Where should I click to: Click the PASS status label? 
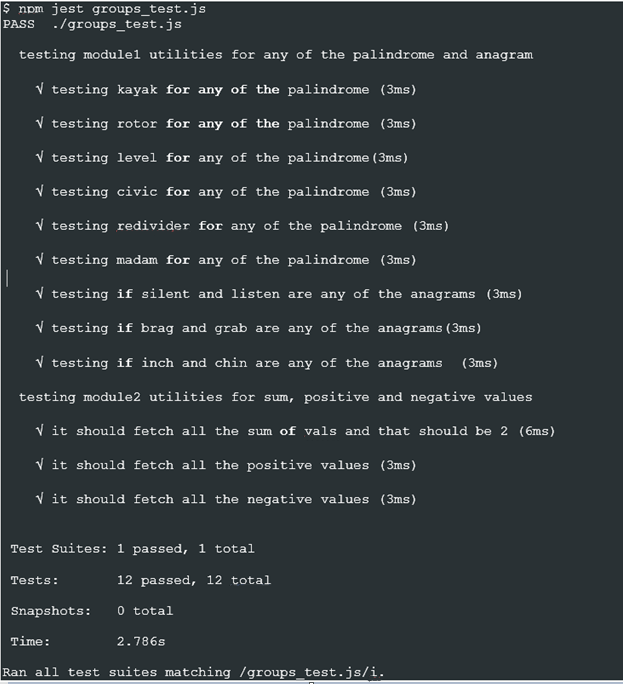coord(19,22)
